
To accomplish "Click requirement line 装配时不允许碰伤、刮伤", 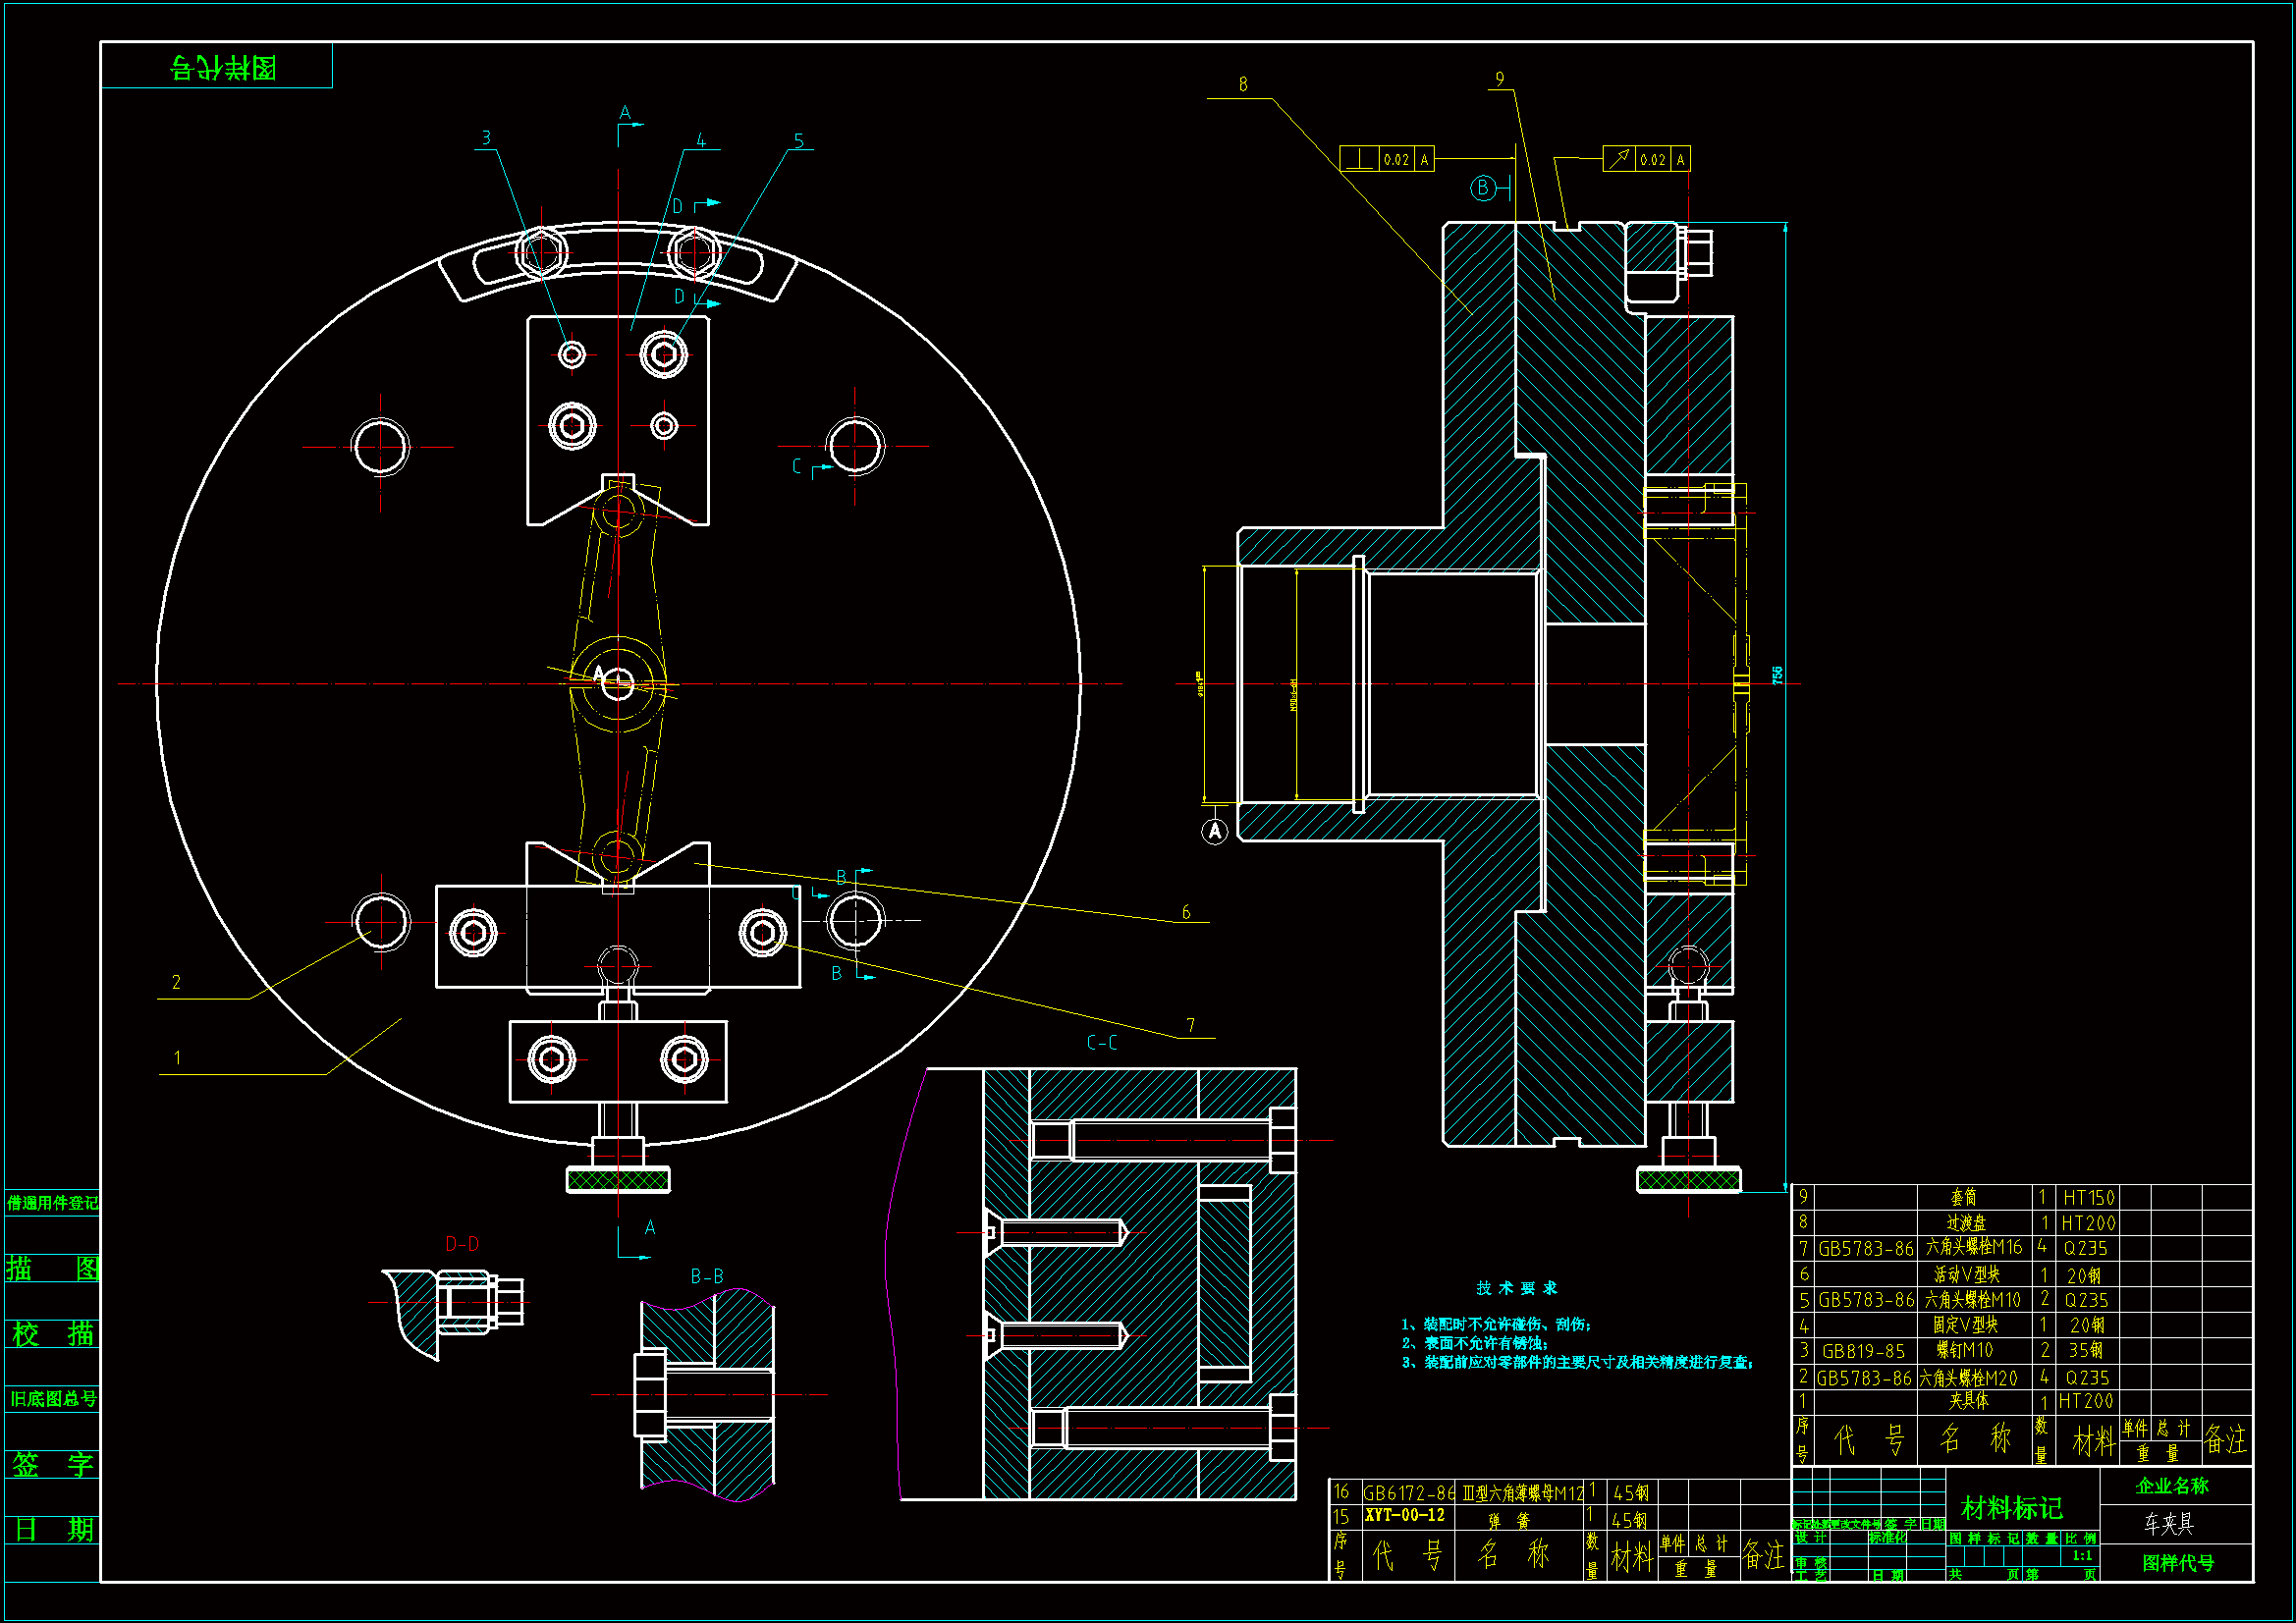I will [x=1496, y=1324].
